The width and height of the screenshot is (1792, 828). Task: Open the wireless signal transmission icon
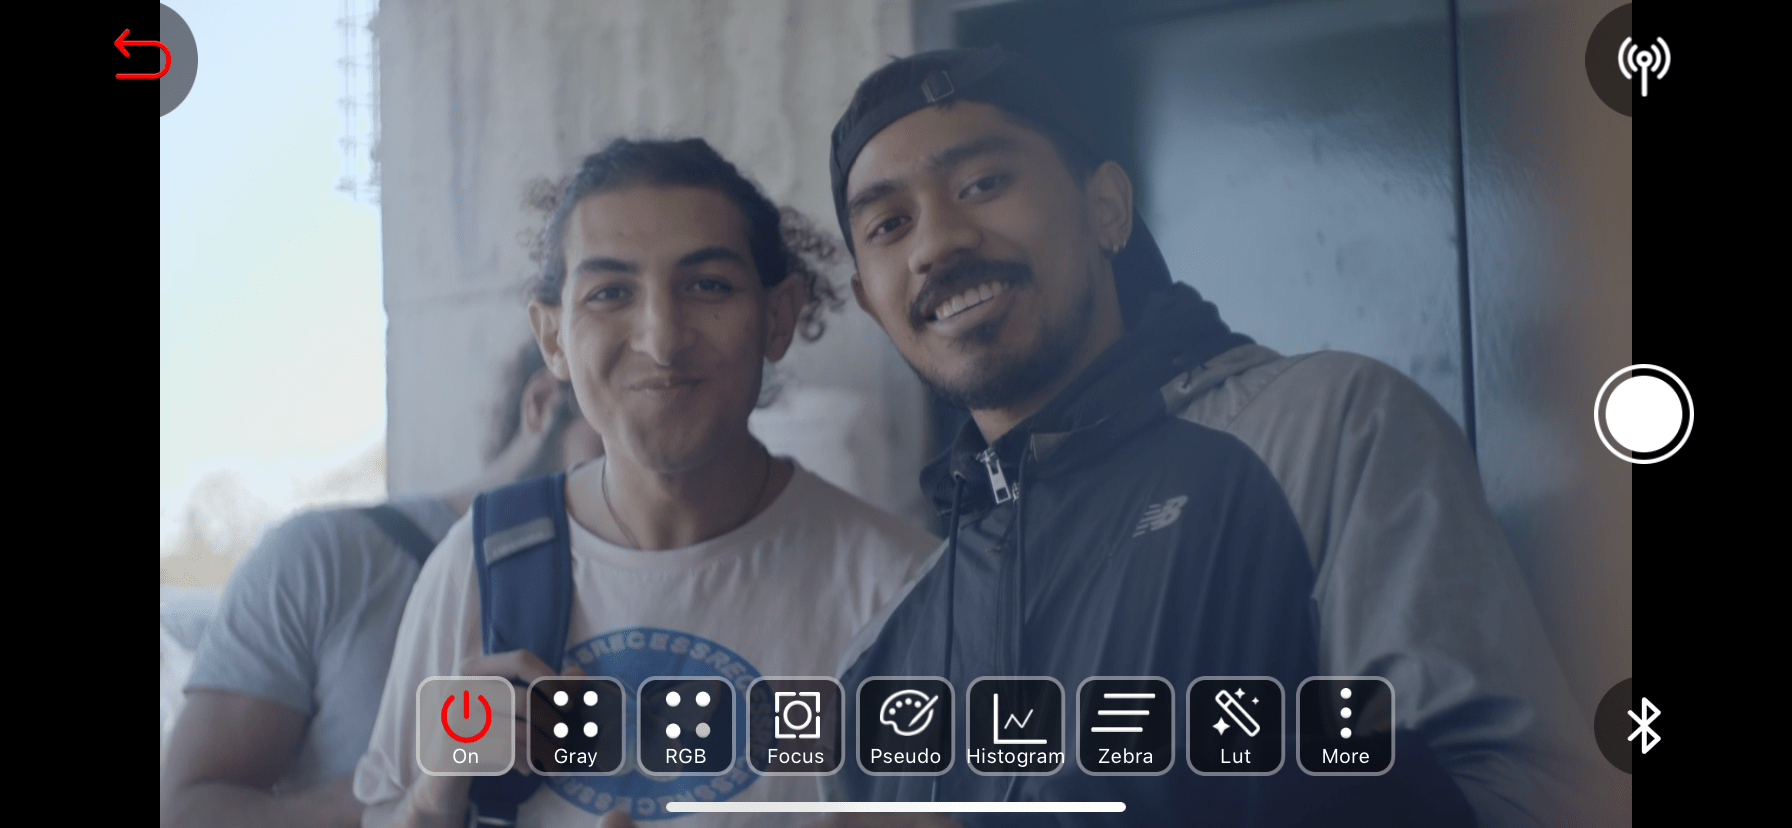pyautogui.click(x=1643, y=64)
